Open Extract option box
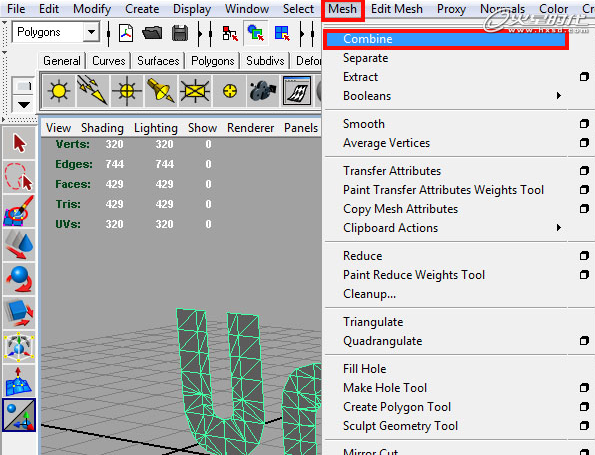The image size is (595, 455). point(584,77)
